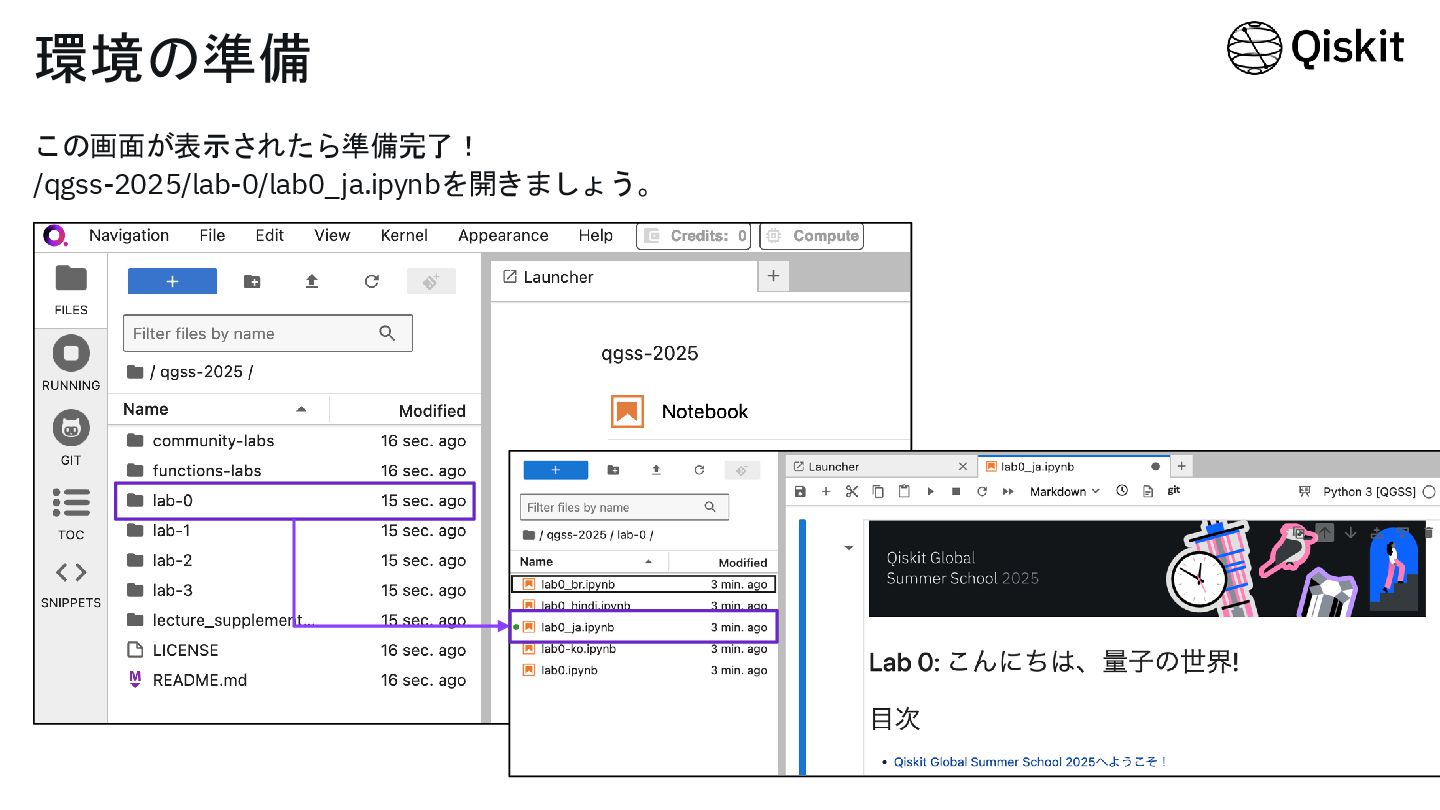The height and width of the screenshot is (810, 1440).
Task: Open the Appearance menu
Action: [x=503, y=236]
